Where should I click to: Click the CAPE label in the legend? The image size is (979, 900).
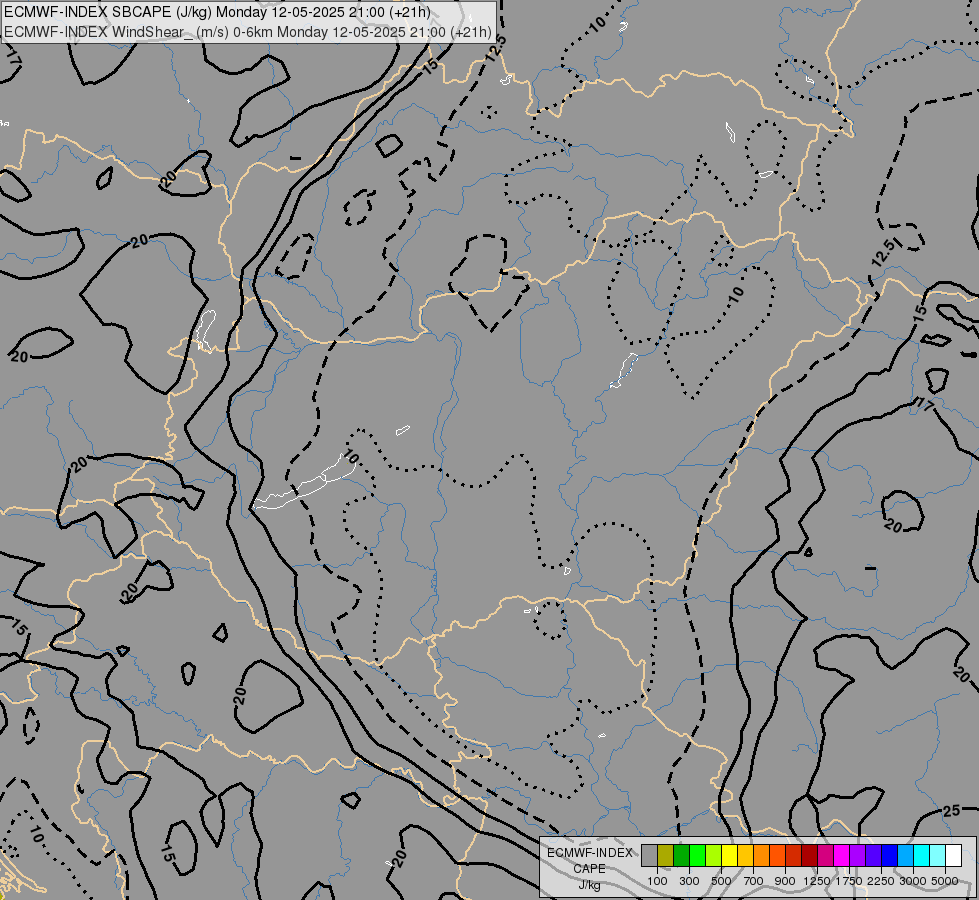pos(589,869)
